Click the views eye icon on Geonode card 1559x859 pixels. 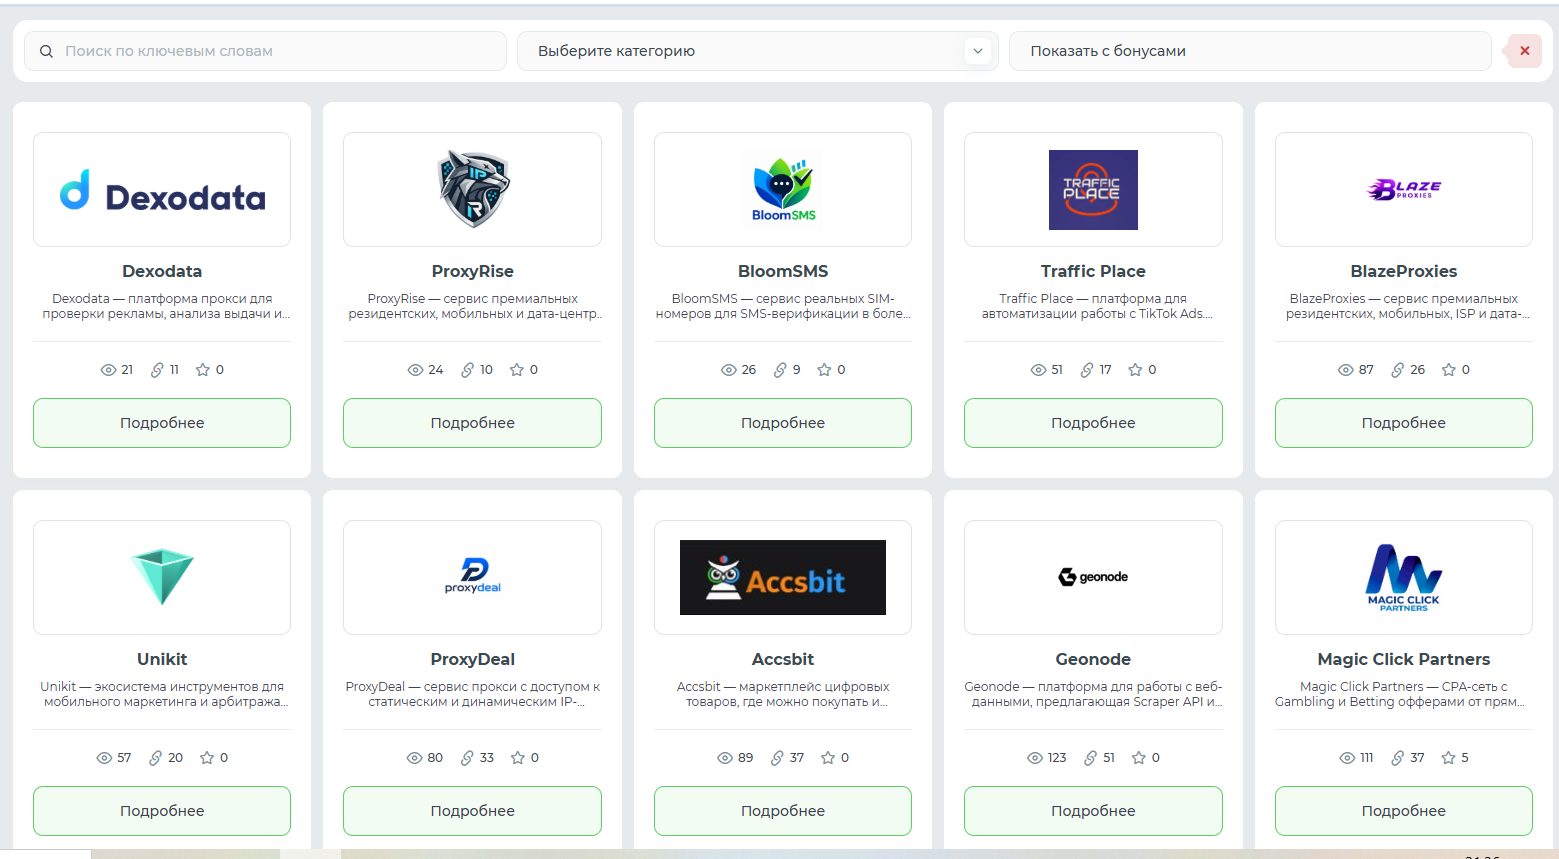(x=1035, y=758)
